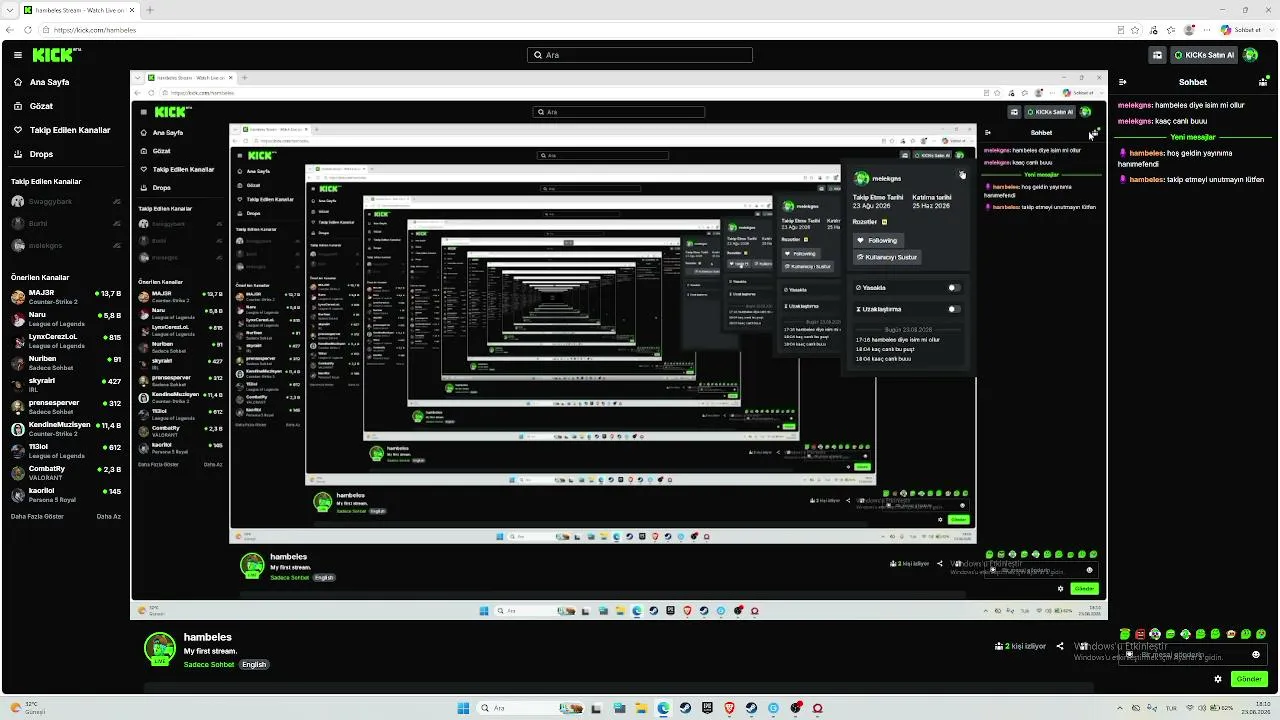The image size is (1280, 720).
Task: Click melekgns username in first chat message
Action: tap(1134, 105)
